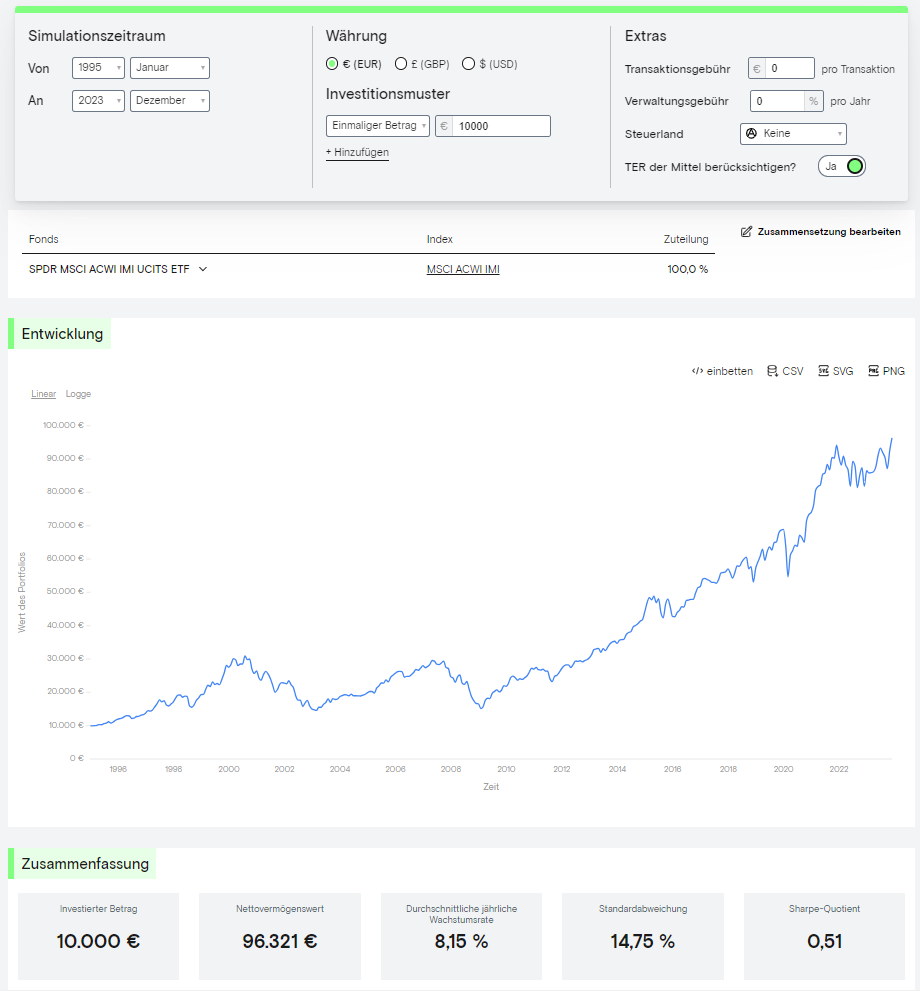Open the end month Dezember dropdown
Viewport: 920px width, 991px height.
tap(170, 101)
